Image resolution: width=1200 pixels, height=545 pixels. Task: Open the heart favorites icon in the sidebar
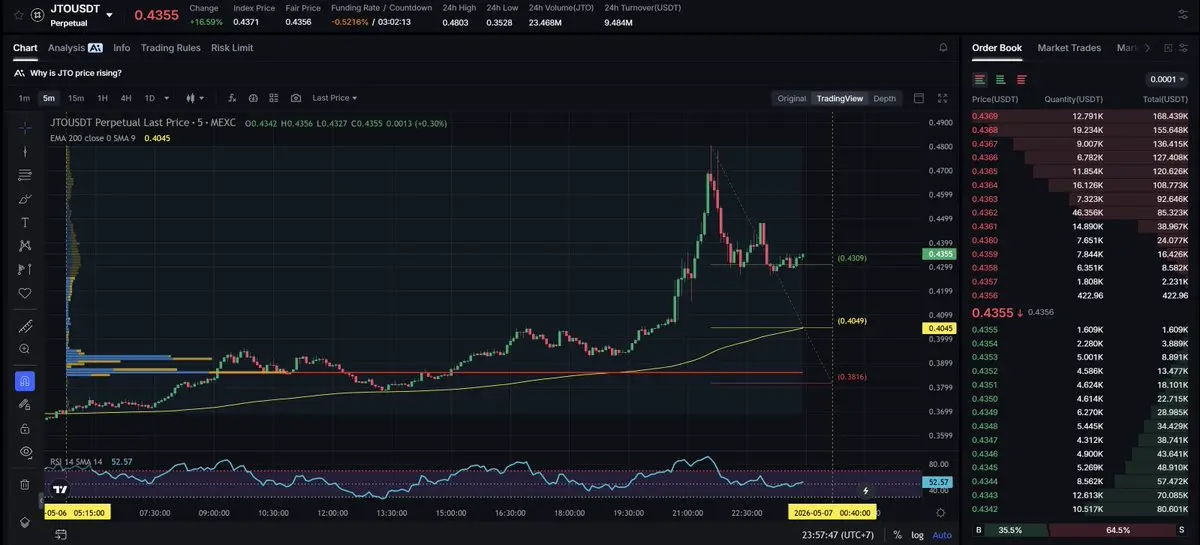(x=25, y=293)
